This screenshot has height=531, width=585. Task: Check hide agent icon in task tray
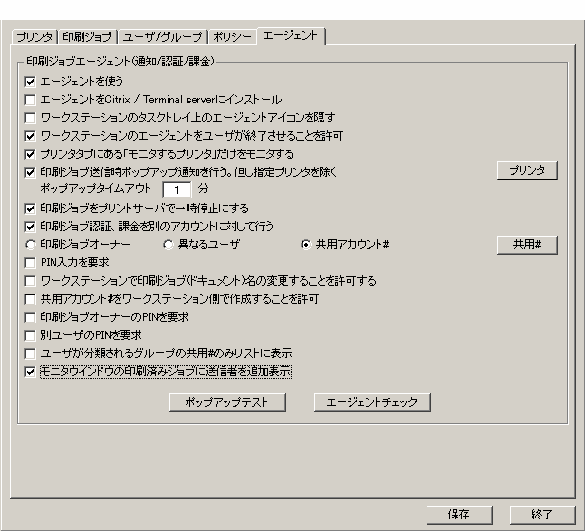[x=30, y=118]
